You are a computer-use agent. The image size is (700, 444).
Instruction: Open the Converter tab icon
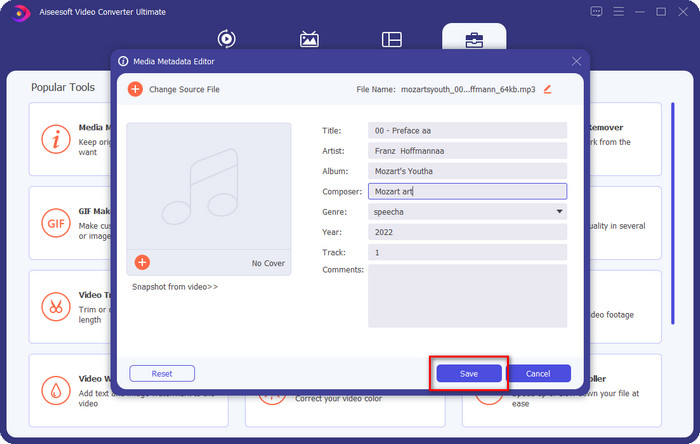pos(226,39)
